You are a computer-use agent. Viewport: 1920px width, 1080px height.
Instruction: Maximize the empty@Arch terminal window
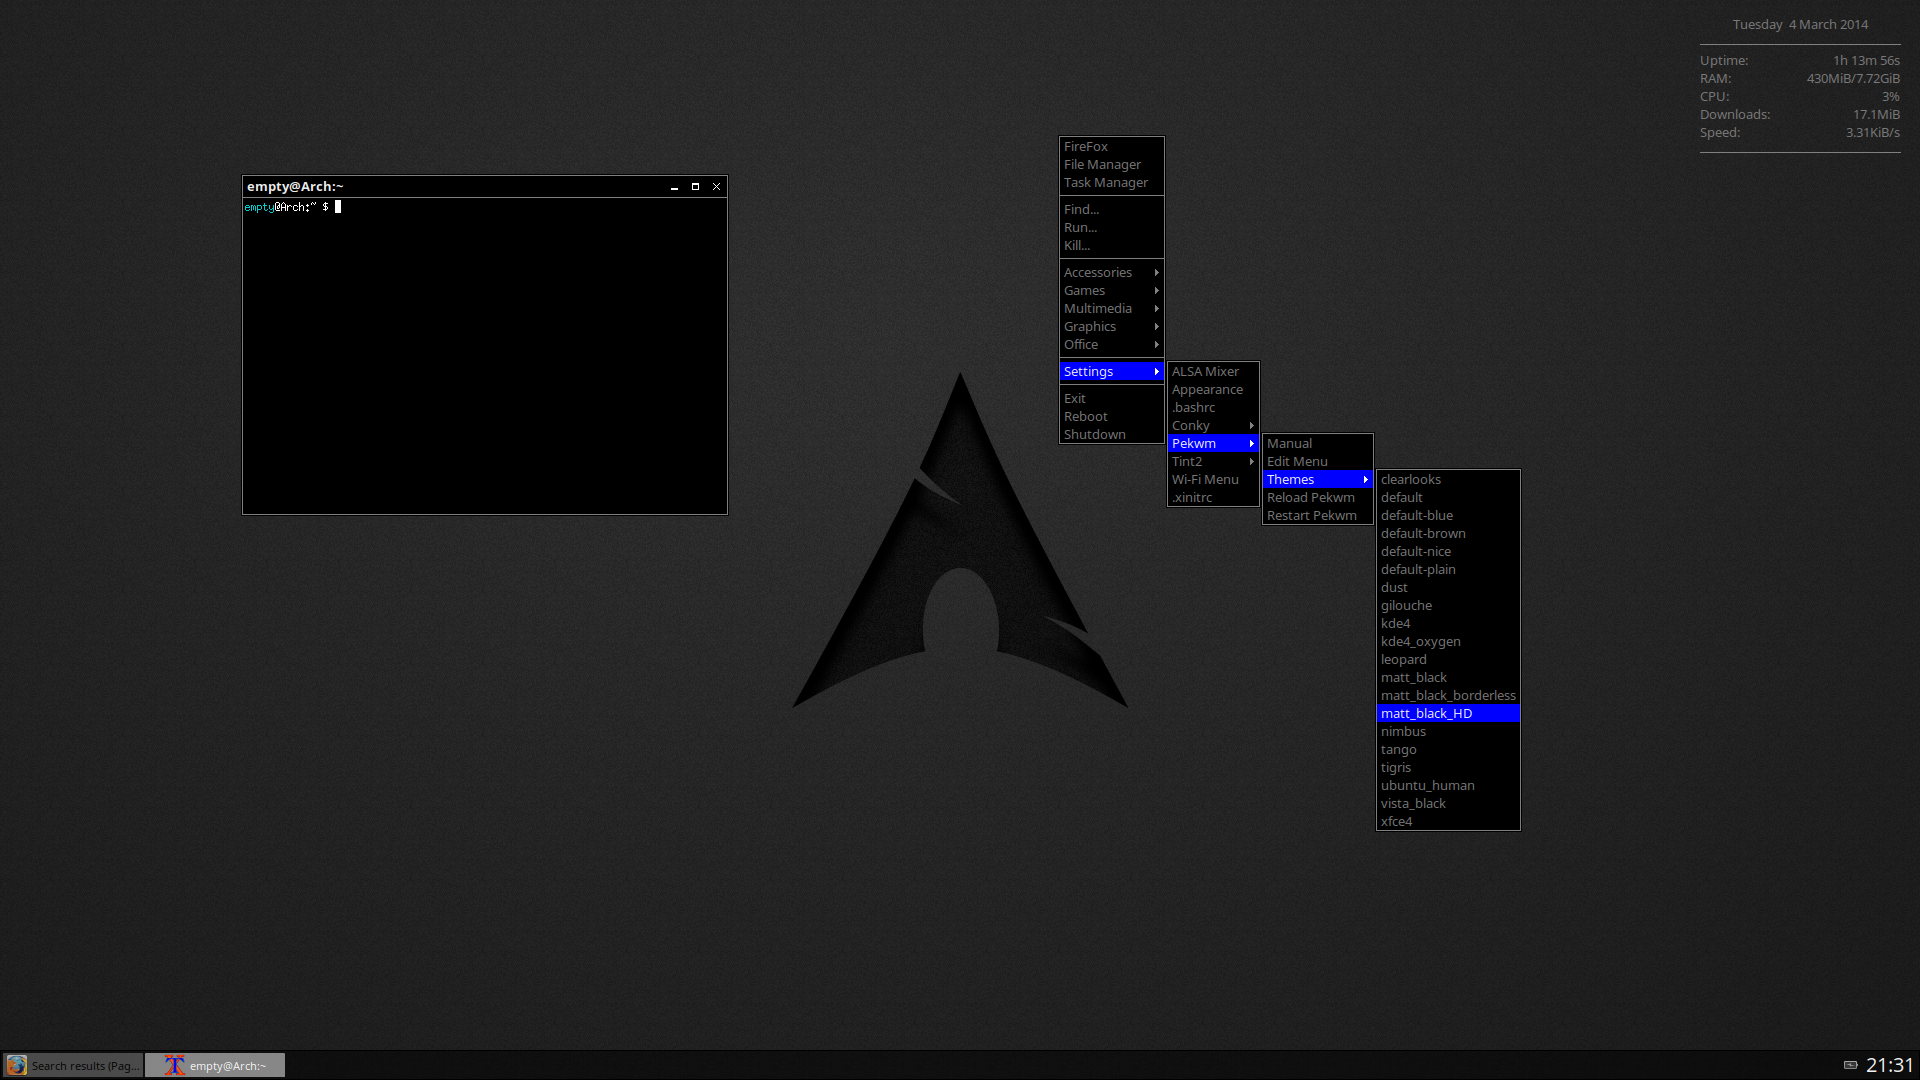tap(695, 187)
